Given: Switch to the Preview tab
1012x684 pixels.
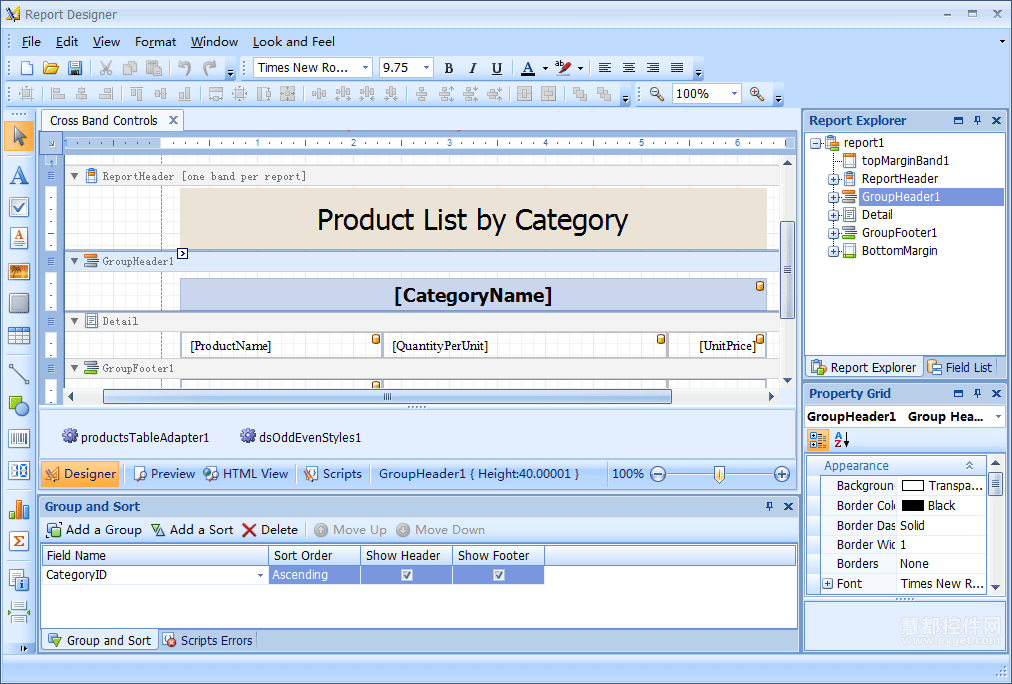Looking at the screenshot, I should [x=164, y=474].
